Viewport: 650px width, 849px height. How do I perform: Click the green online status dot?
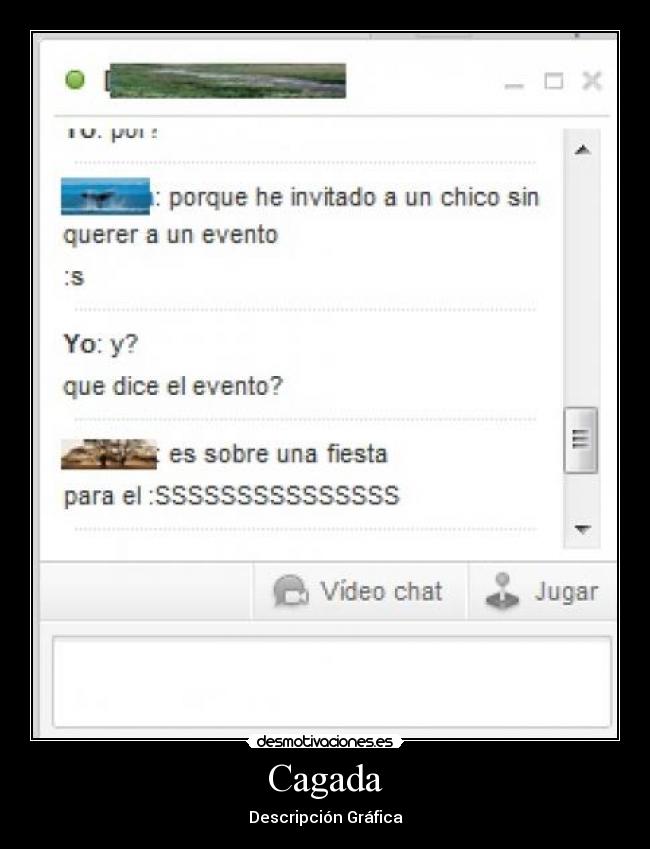pyautogui.click(x=75, y=80)
